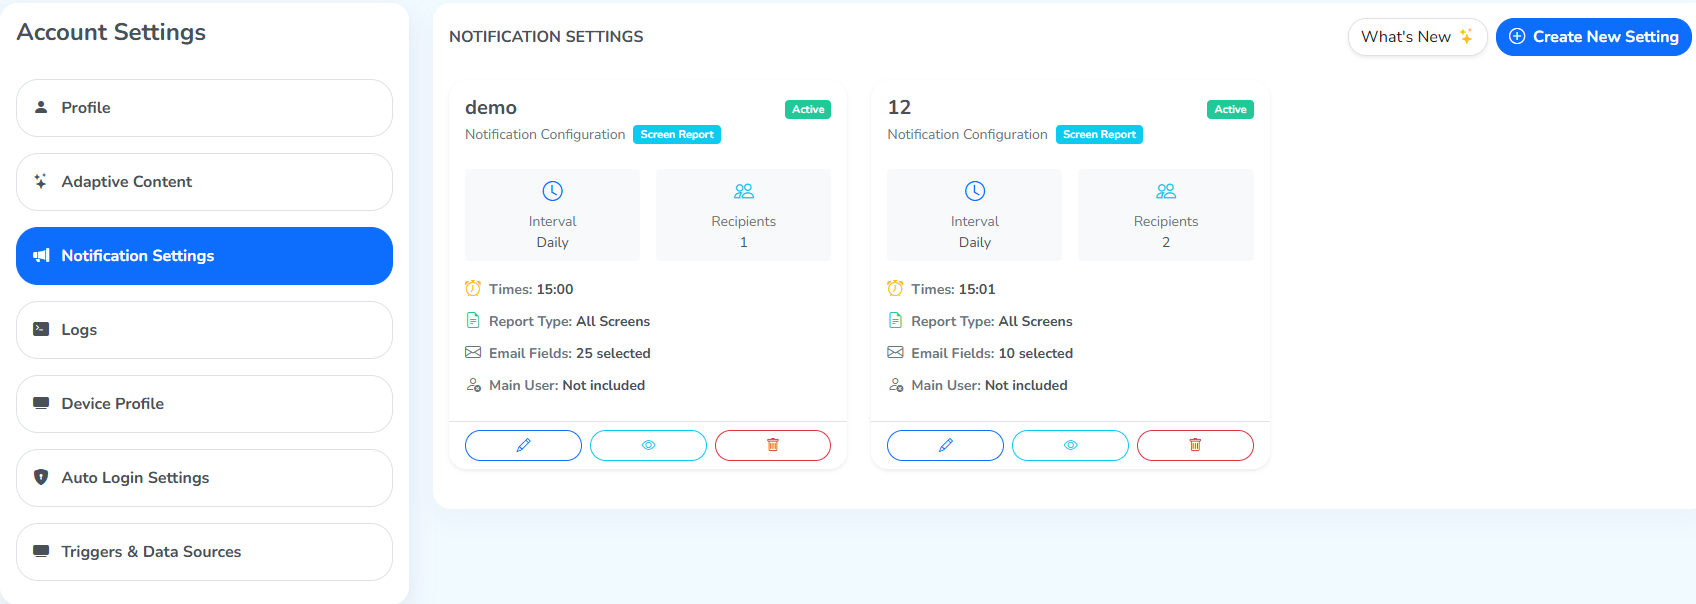Delete notification 12 with trash button

[1195, 445]
